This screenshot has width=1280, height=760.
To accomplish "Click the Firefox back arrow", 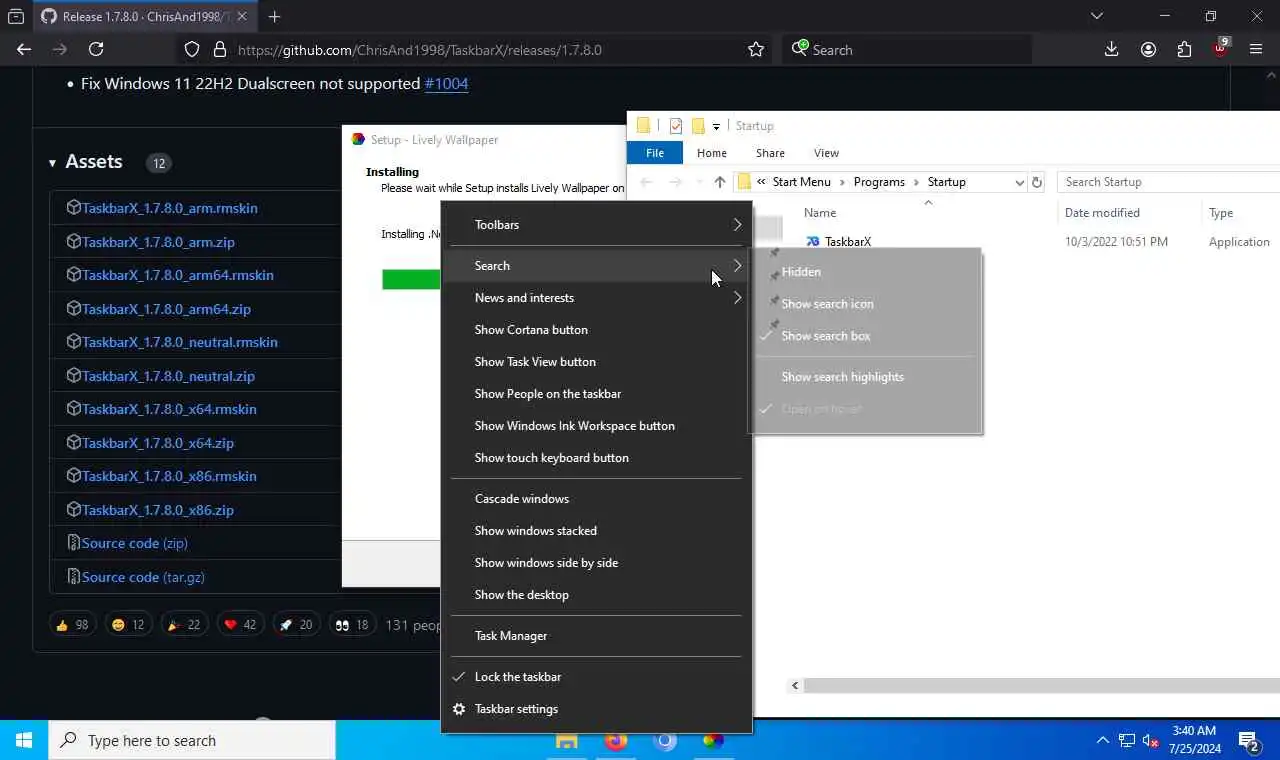I will (x=24, y=49).
